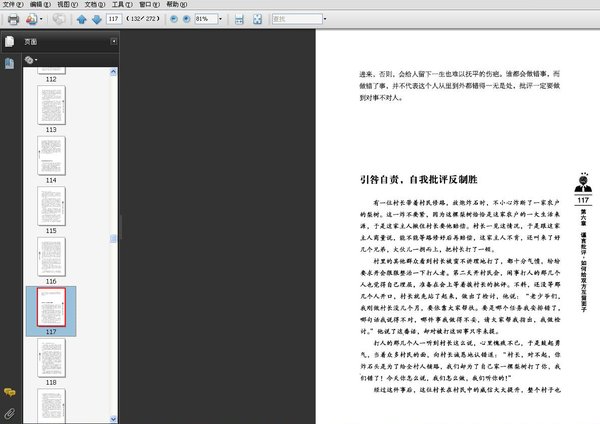Print the document with the printer icon
600x424 pixels.
point(13,19)
